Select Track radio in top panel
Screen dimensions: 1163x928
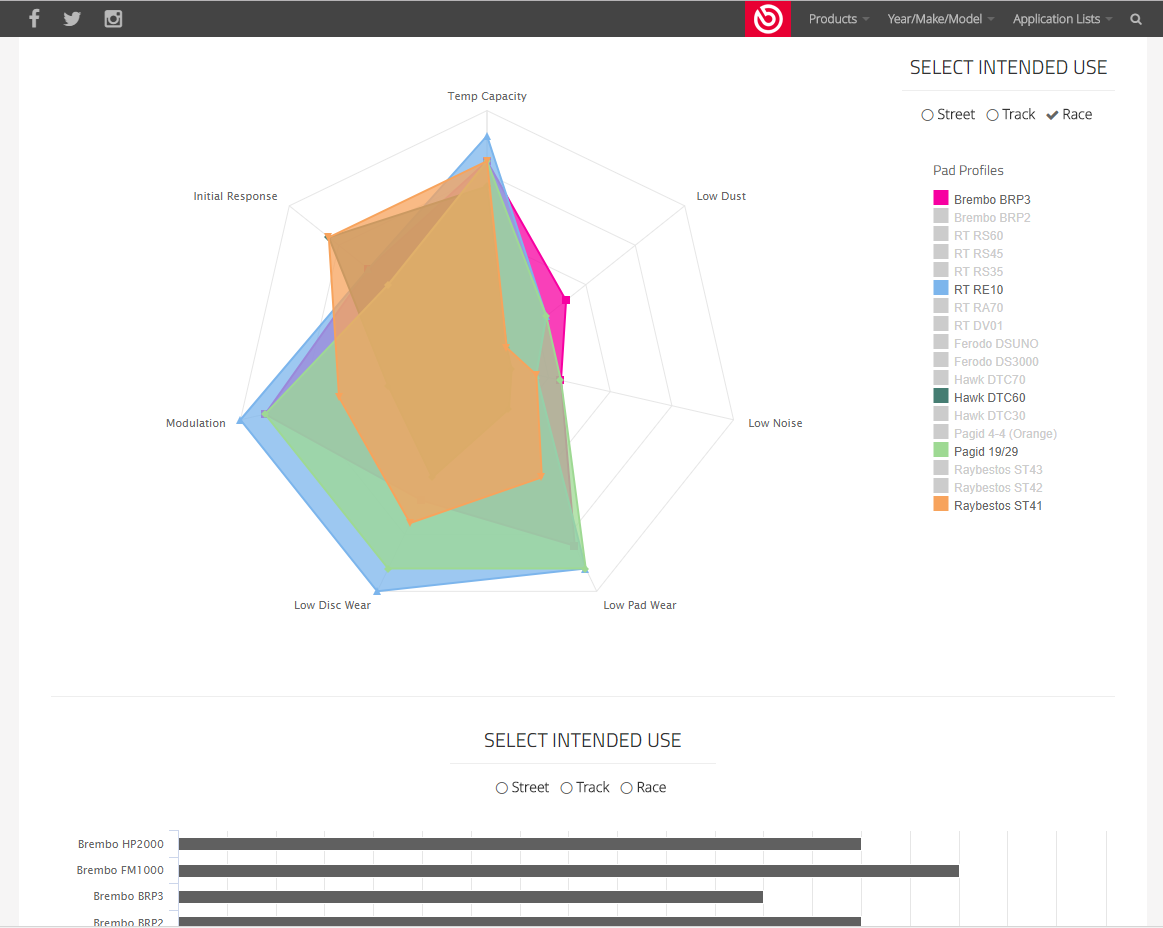point(993,115)
